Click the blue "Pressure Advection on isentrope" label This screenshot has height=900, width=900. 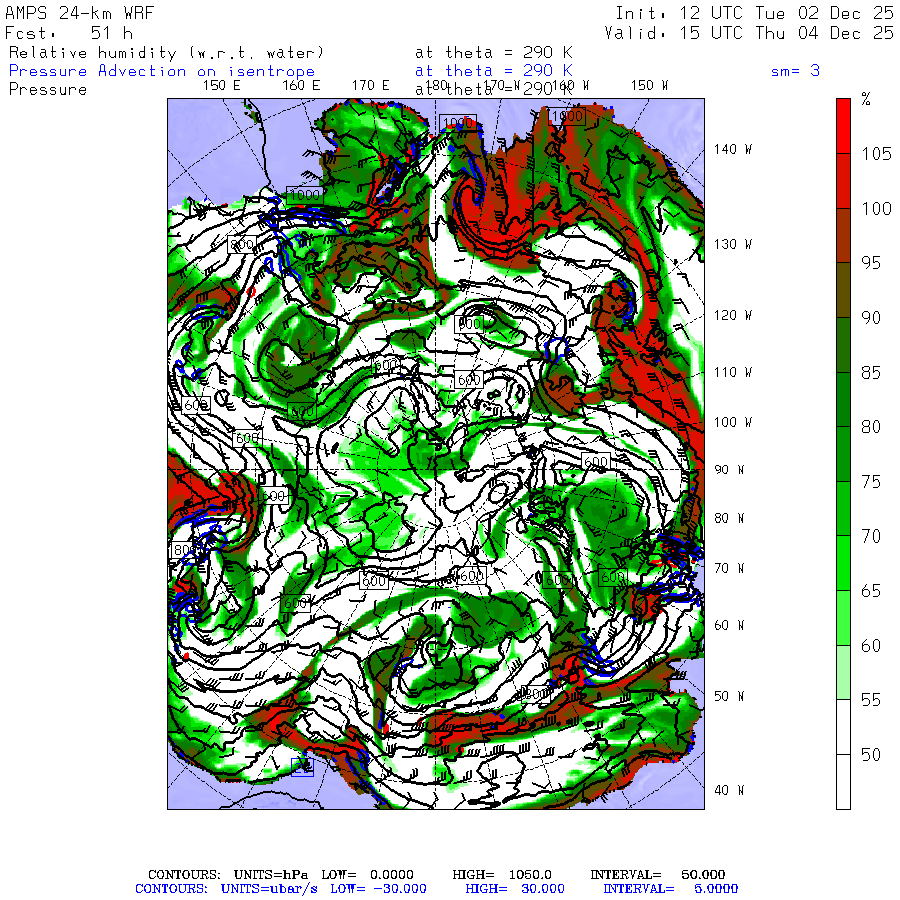coord(162,71)
